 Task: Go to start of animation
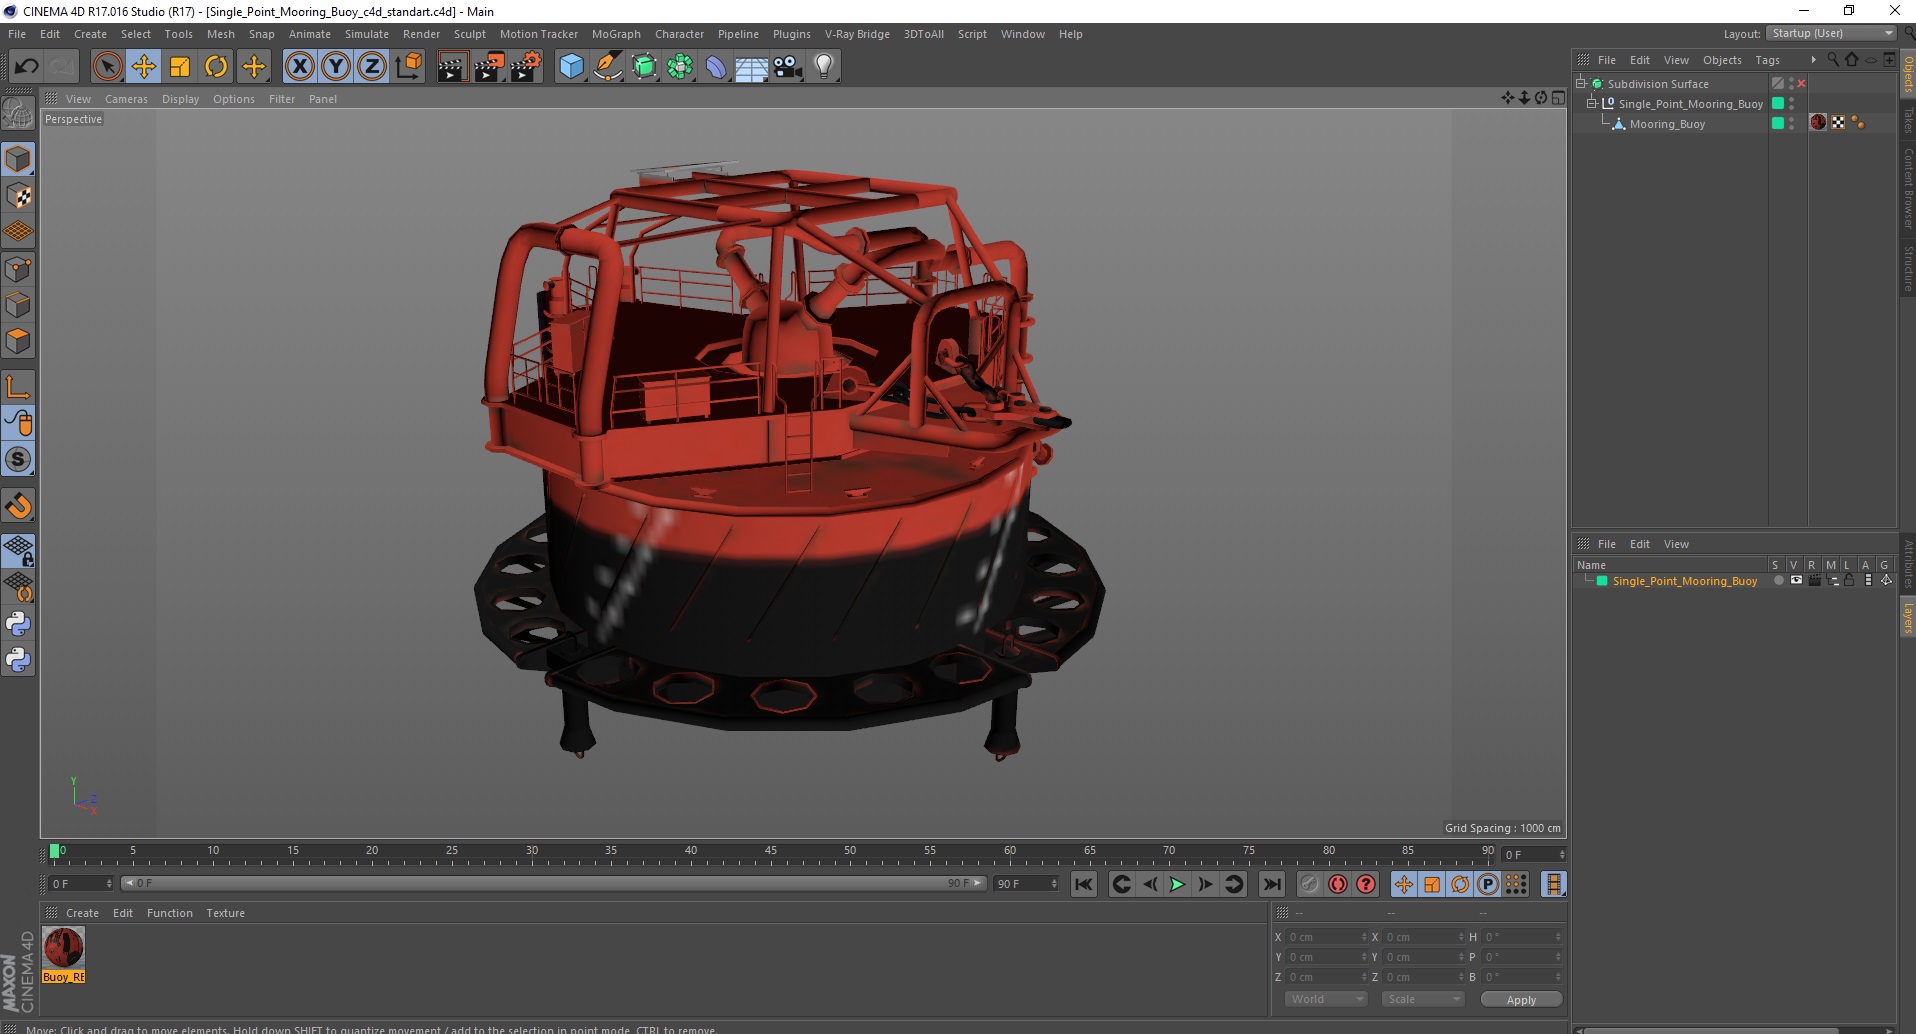click(x=1083, y=884)
